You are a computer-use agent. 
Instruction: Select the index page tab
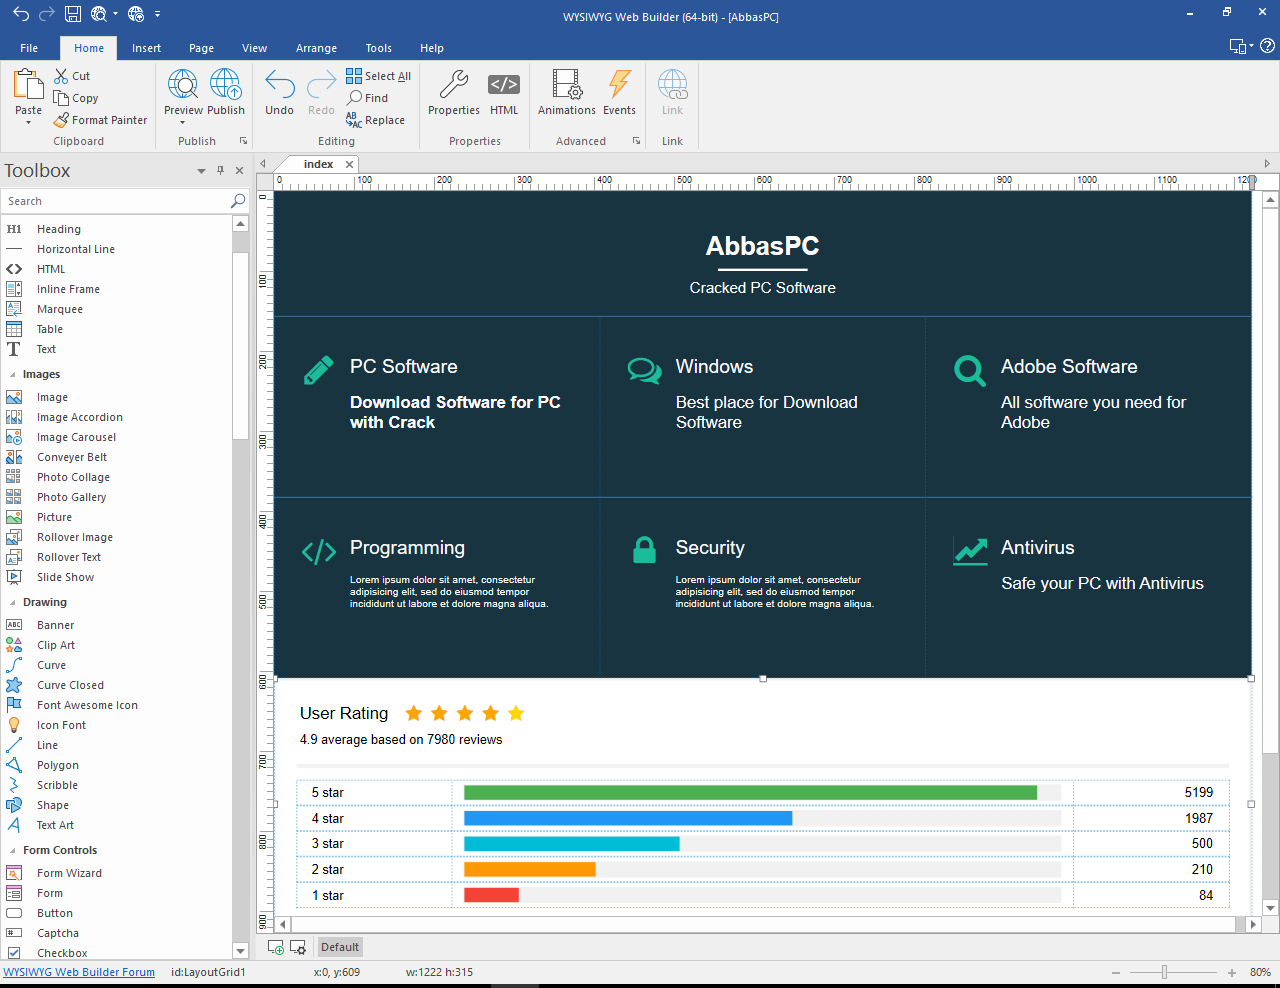(x=318, y=164)
